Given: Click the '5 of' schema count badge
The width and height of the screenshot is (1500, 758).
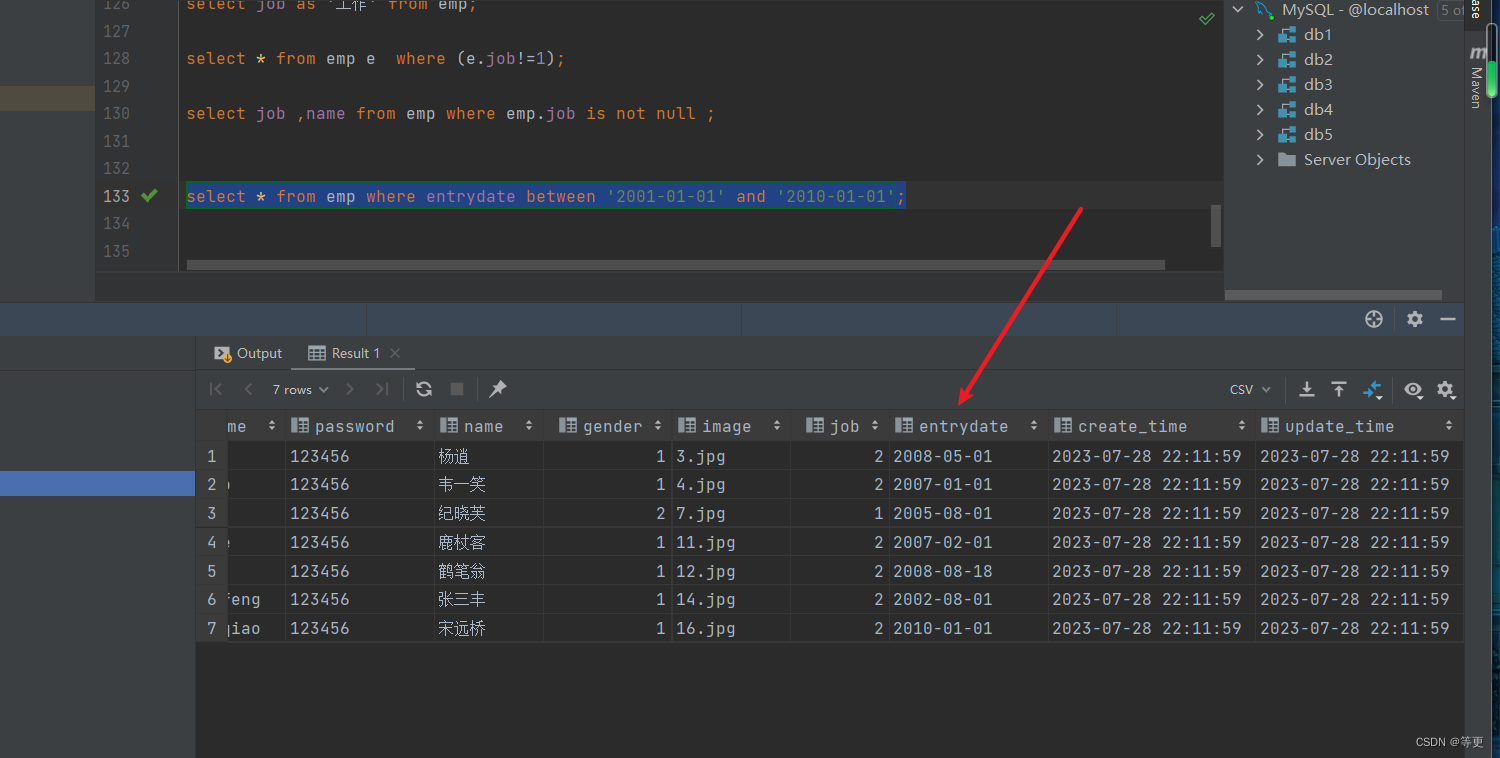Looking at the screenshot, I should click(x=1453, y=10).
